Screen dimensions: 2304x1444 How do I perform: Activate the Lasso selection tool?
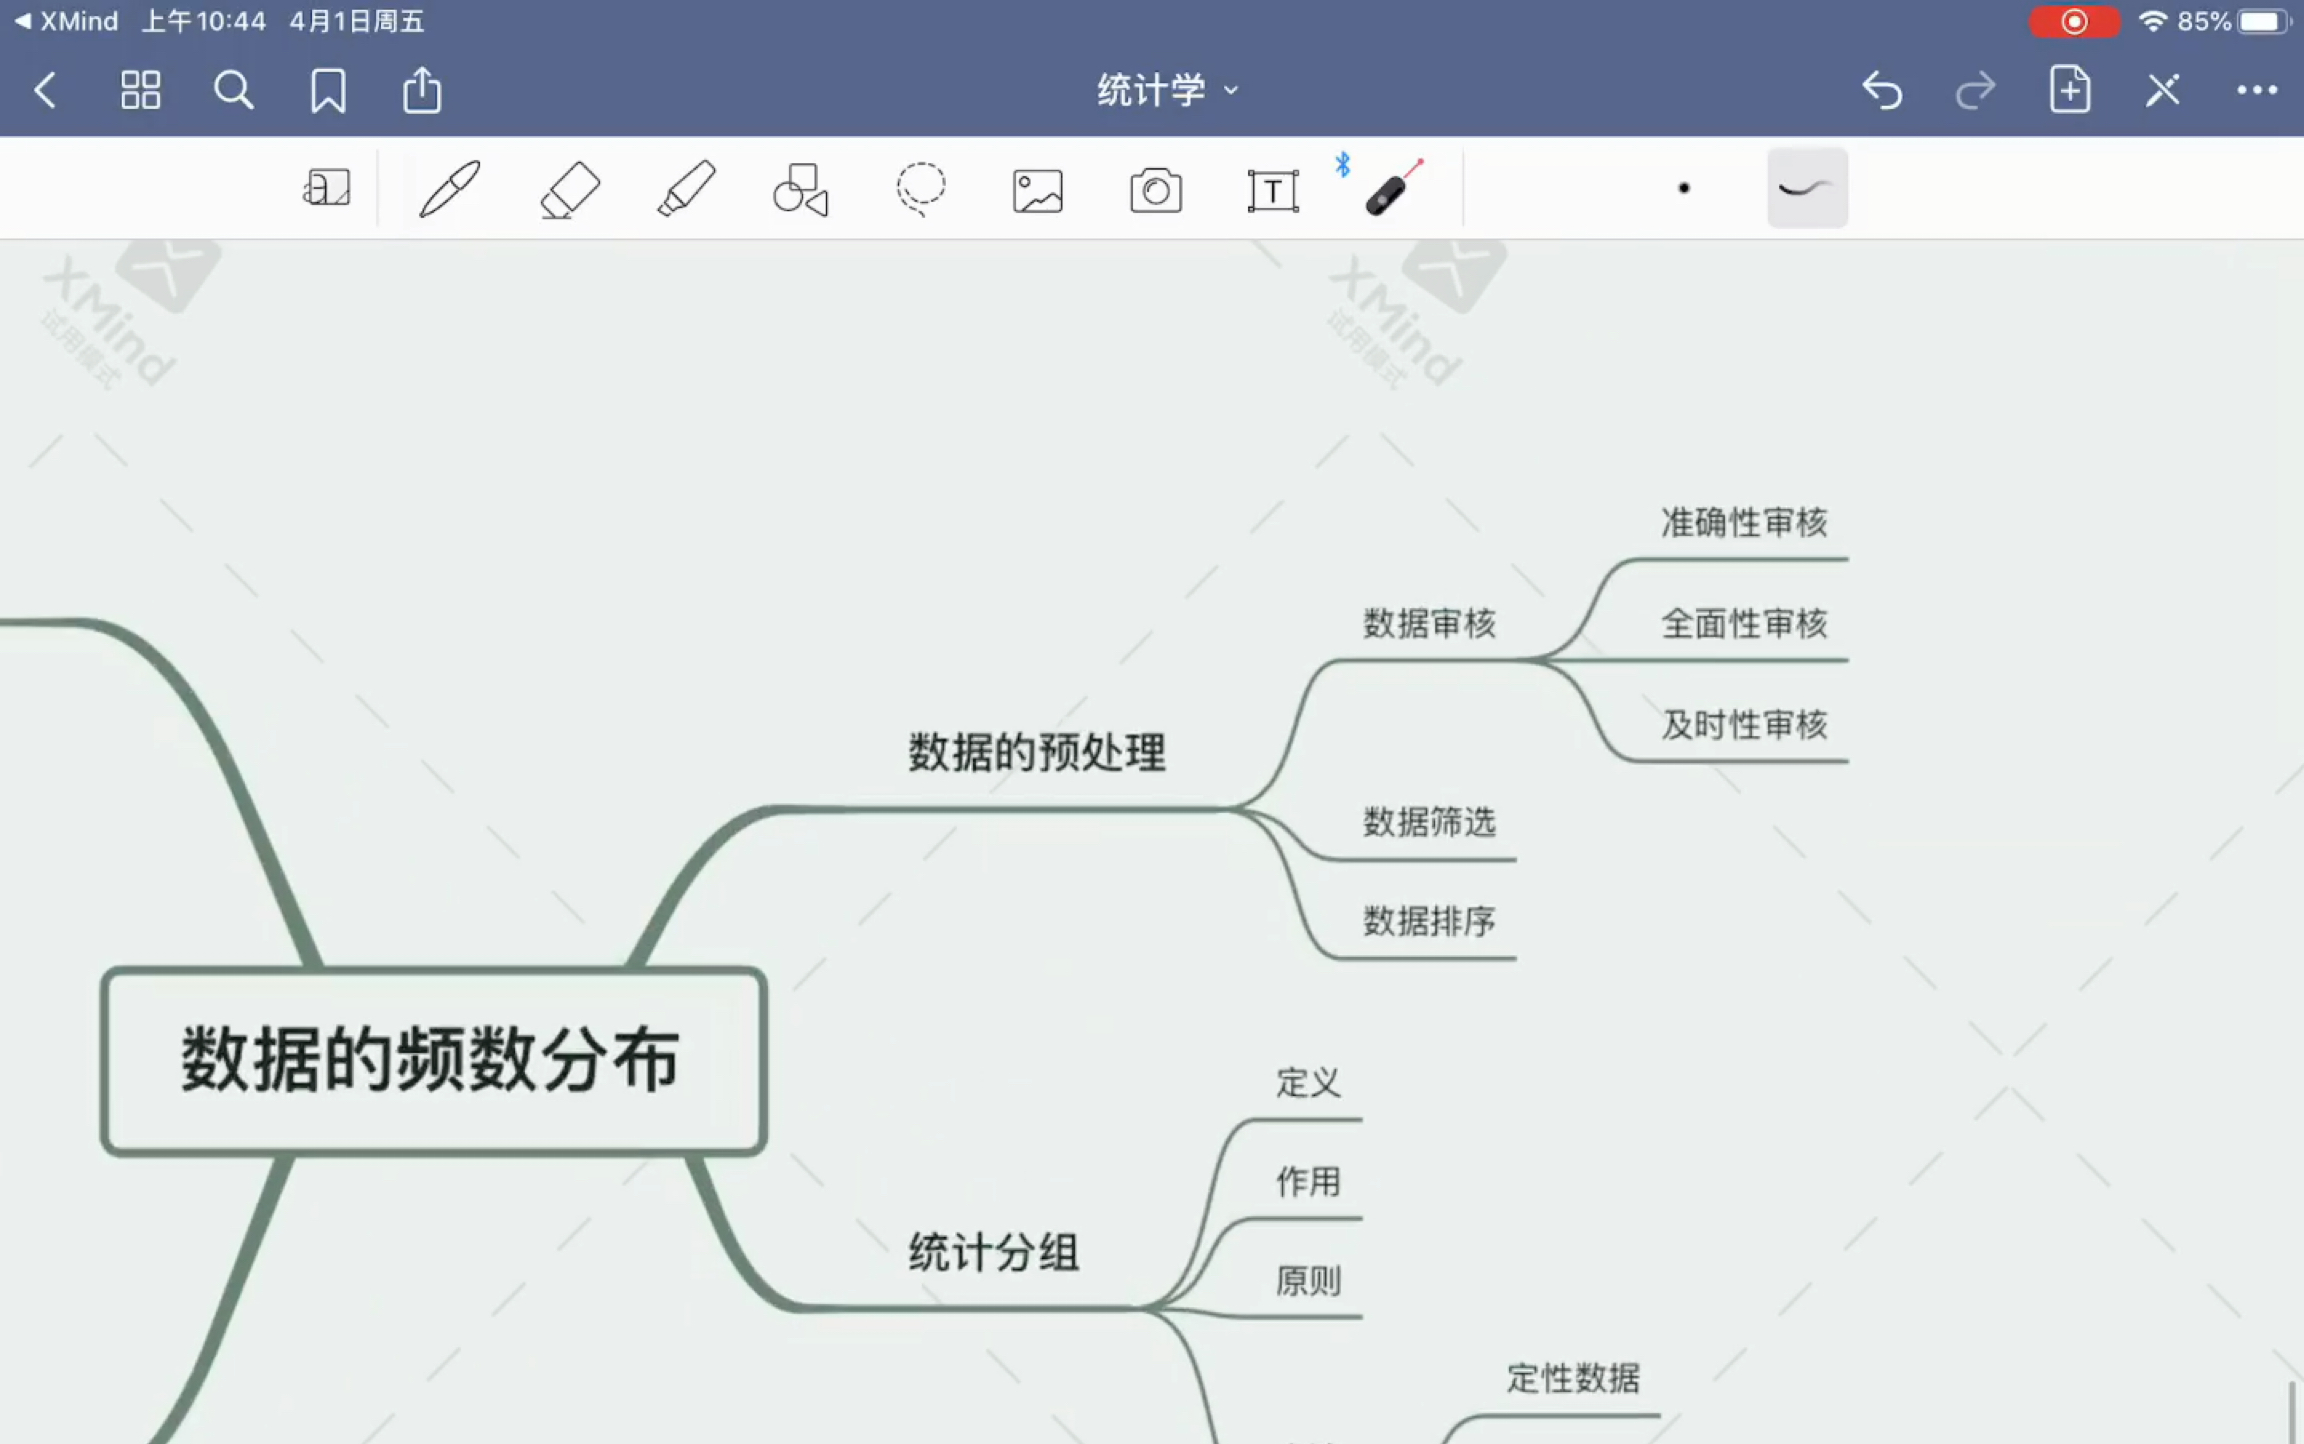click(918, 188)
